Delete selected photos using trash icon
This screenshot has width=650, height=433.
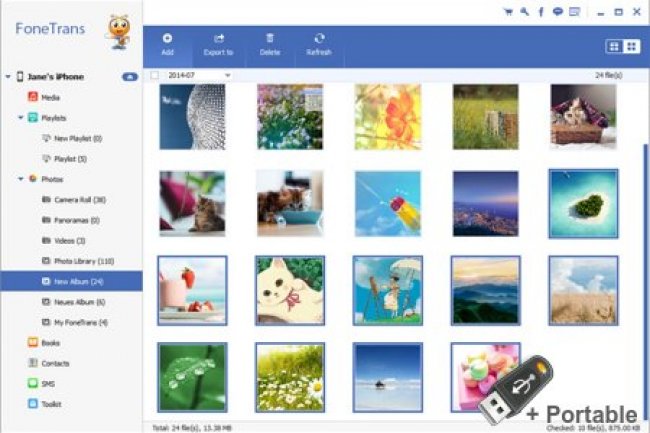click(x=270, y=44)
